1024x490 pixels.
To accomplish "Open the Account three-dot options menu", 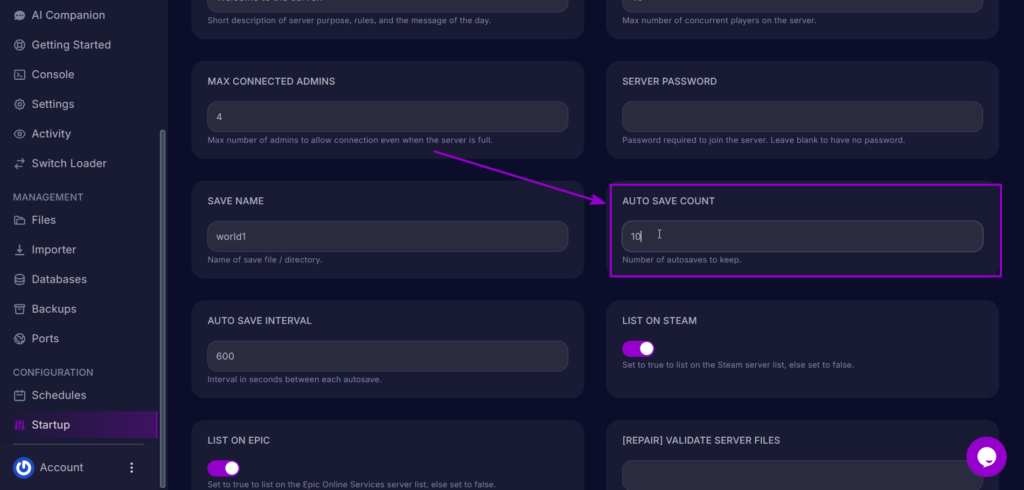I will tap(131, 468).
